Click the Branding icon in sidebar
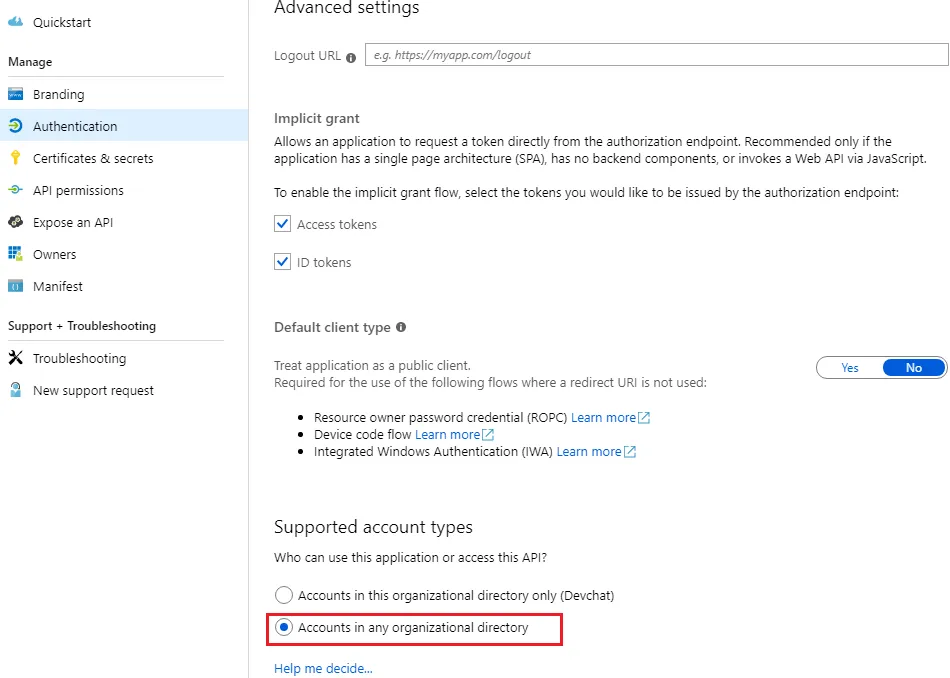 [15, 94]
